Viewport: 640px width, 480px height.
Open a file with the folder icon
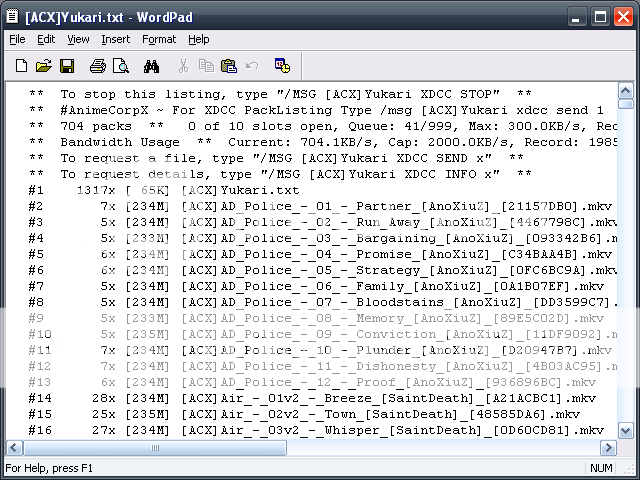(44, 66)
